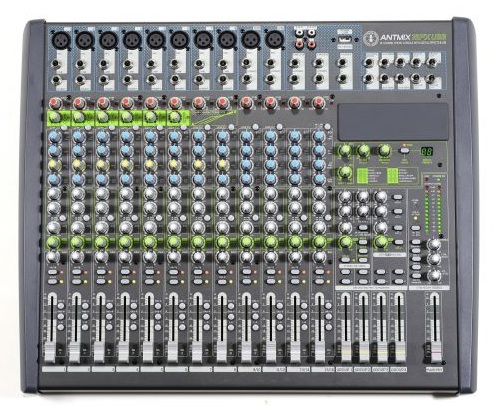Click the channel 1 pan knob above mute
The width and height of the screenshot is (494, 411).
coord(54,257)
